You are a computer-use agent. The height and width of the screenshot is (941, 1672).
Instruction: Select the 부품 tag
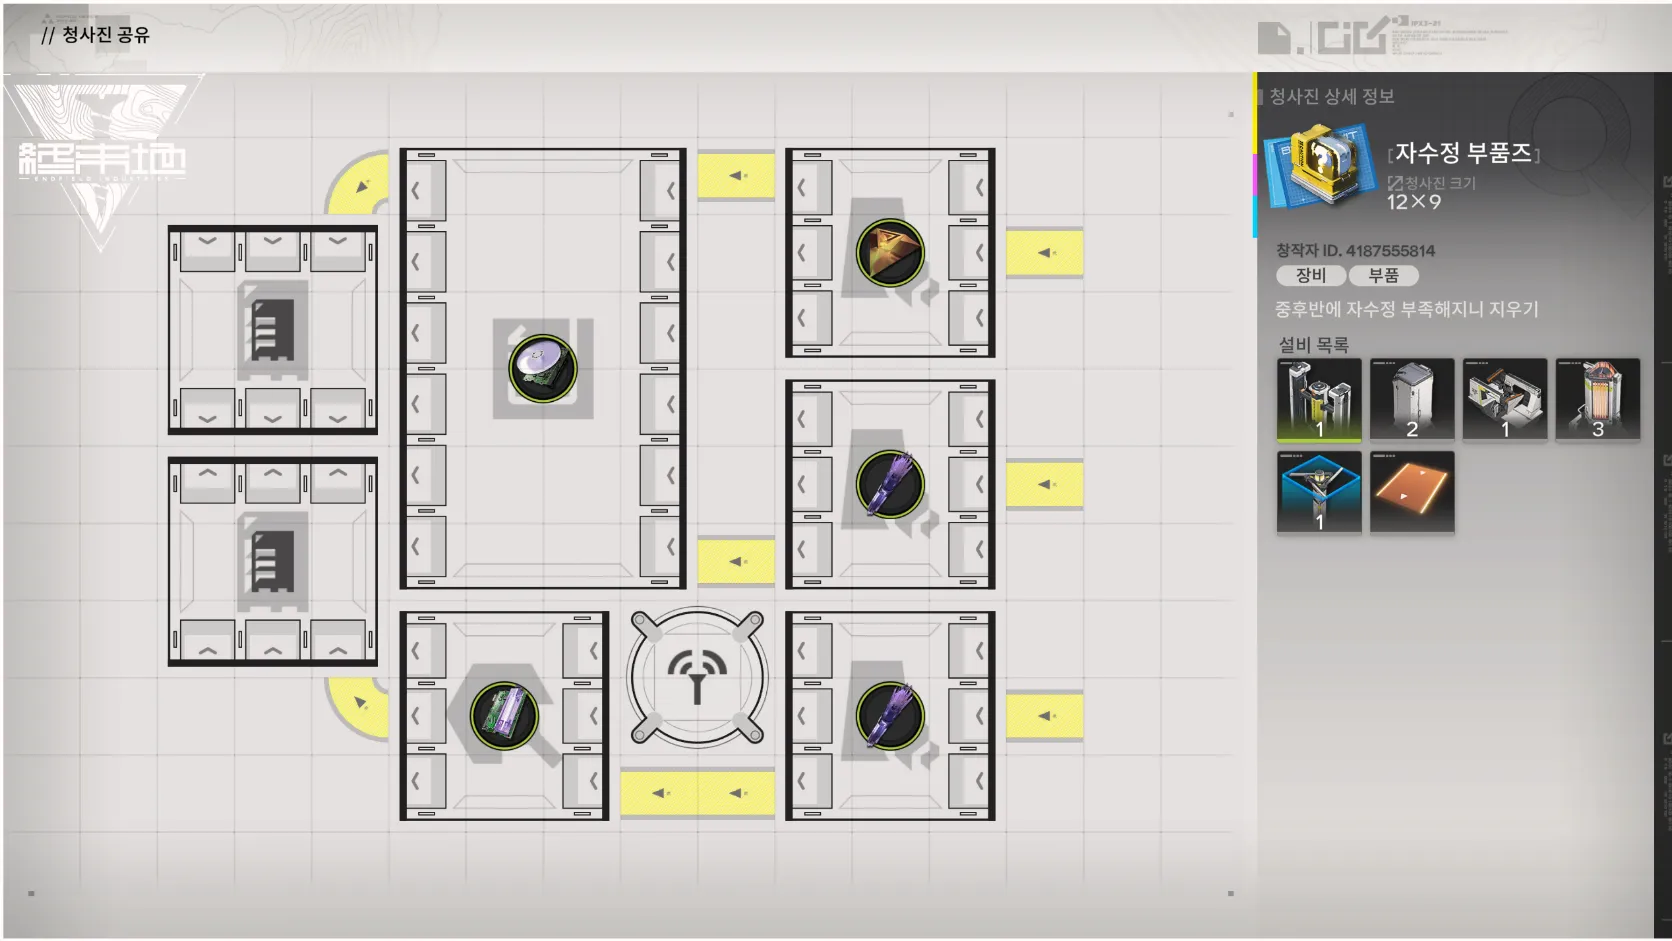pos(1383,275)
